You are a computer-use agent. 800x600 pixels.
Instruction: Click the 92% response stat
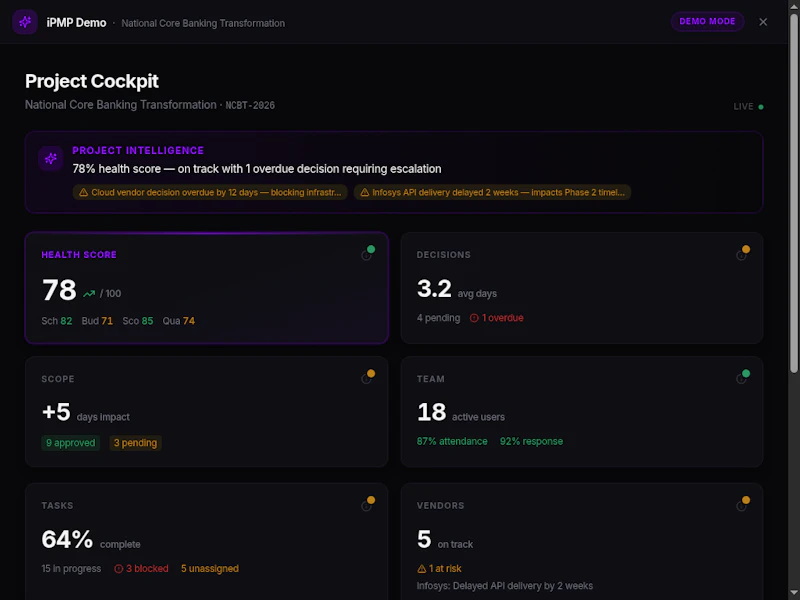pos(531,441)
